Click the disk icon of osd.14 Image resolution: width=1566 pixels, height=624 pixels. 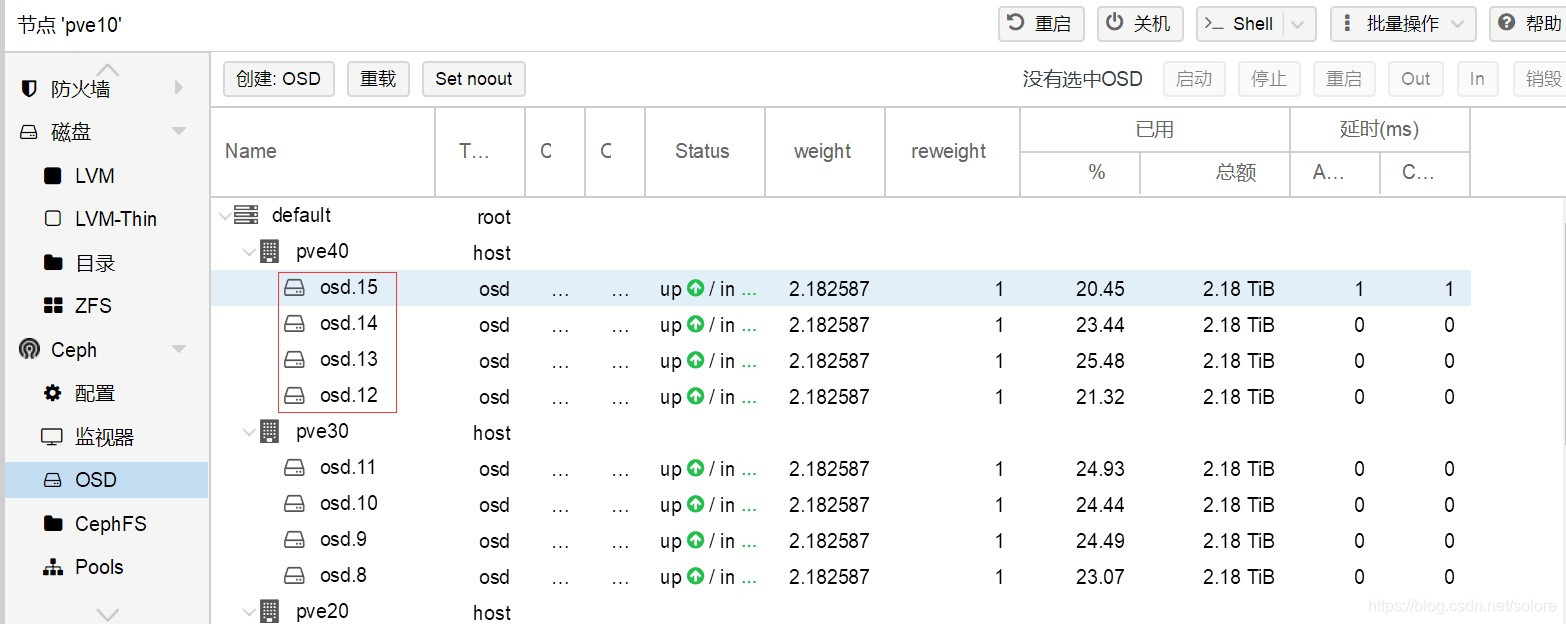click(294, 324)
